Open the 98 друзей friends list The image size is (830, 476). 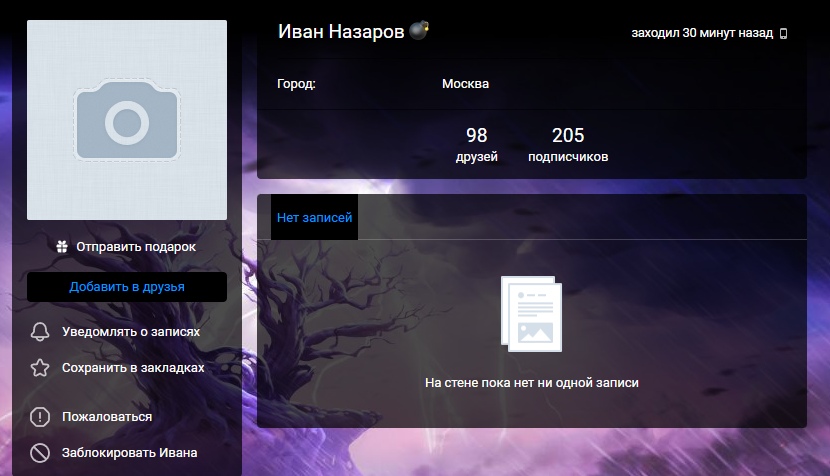[x=476, y=145]
